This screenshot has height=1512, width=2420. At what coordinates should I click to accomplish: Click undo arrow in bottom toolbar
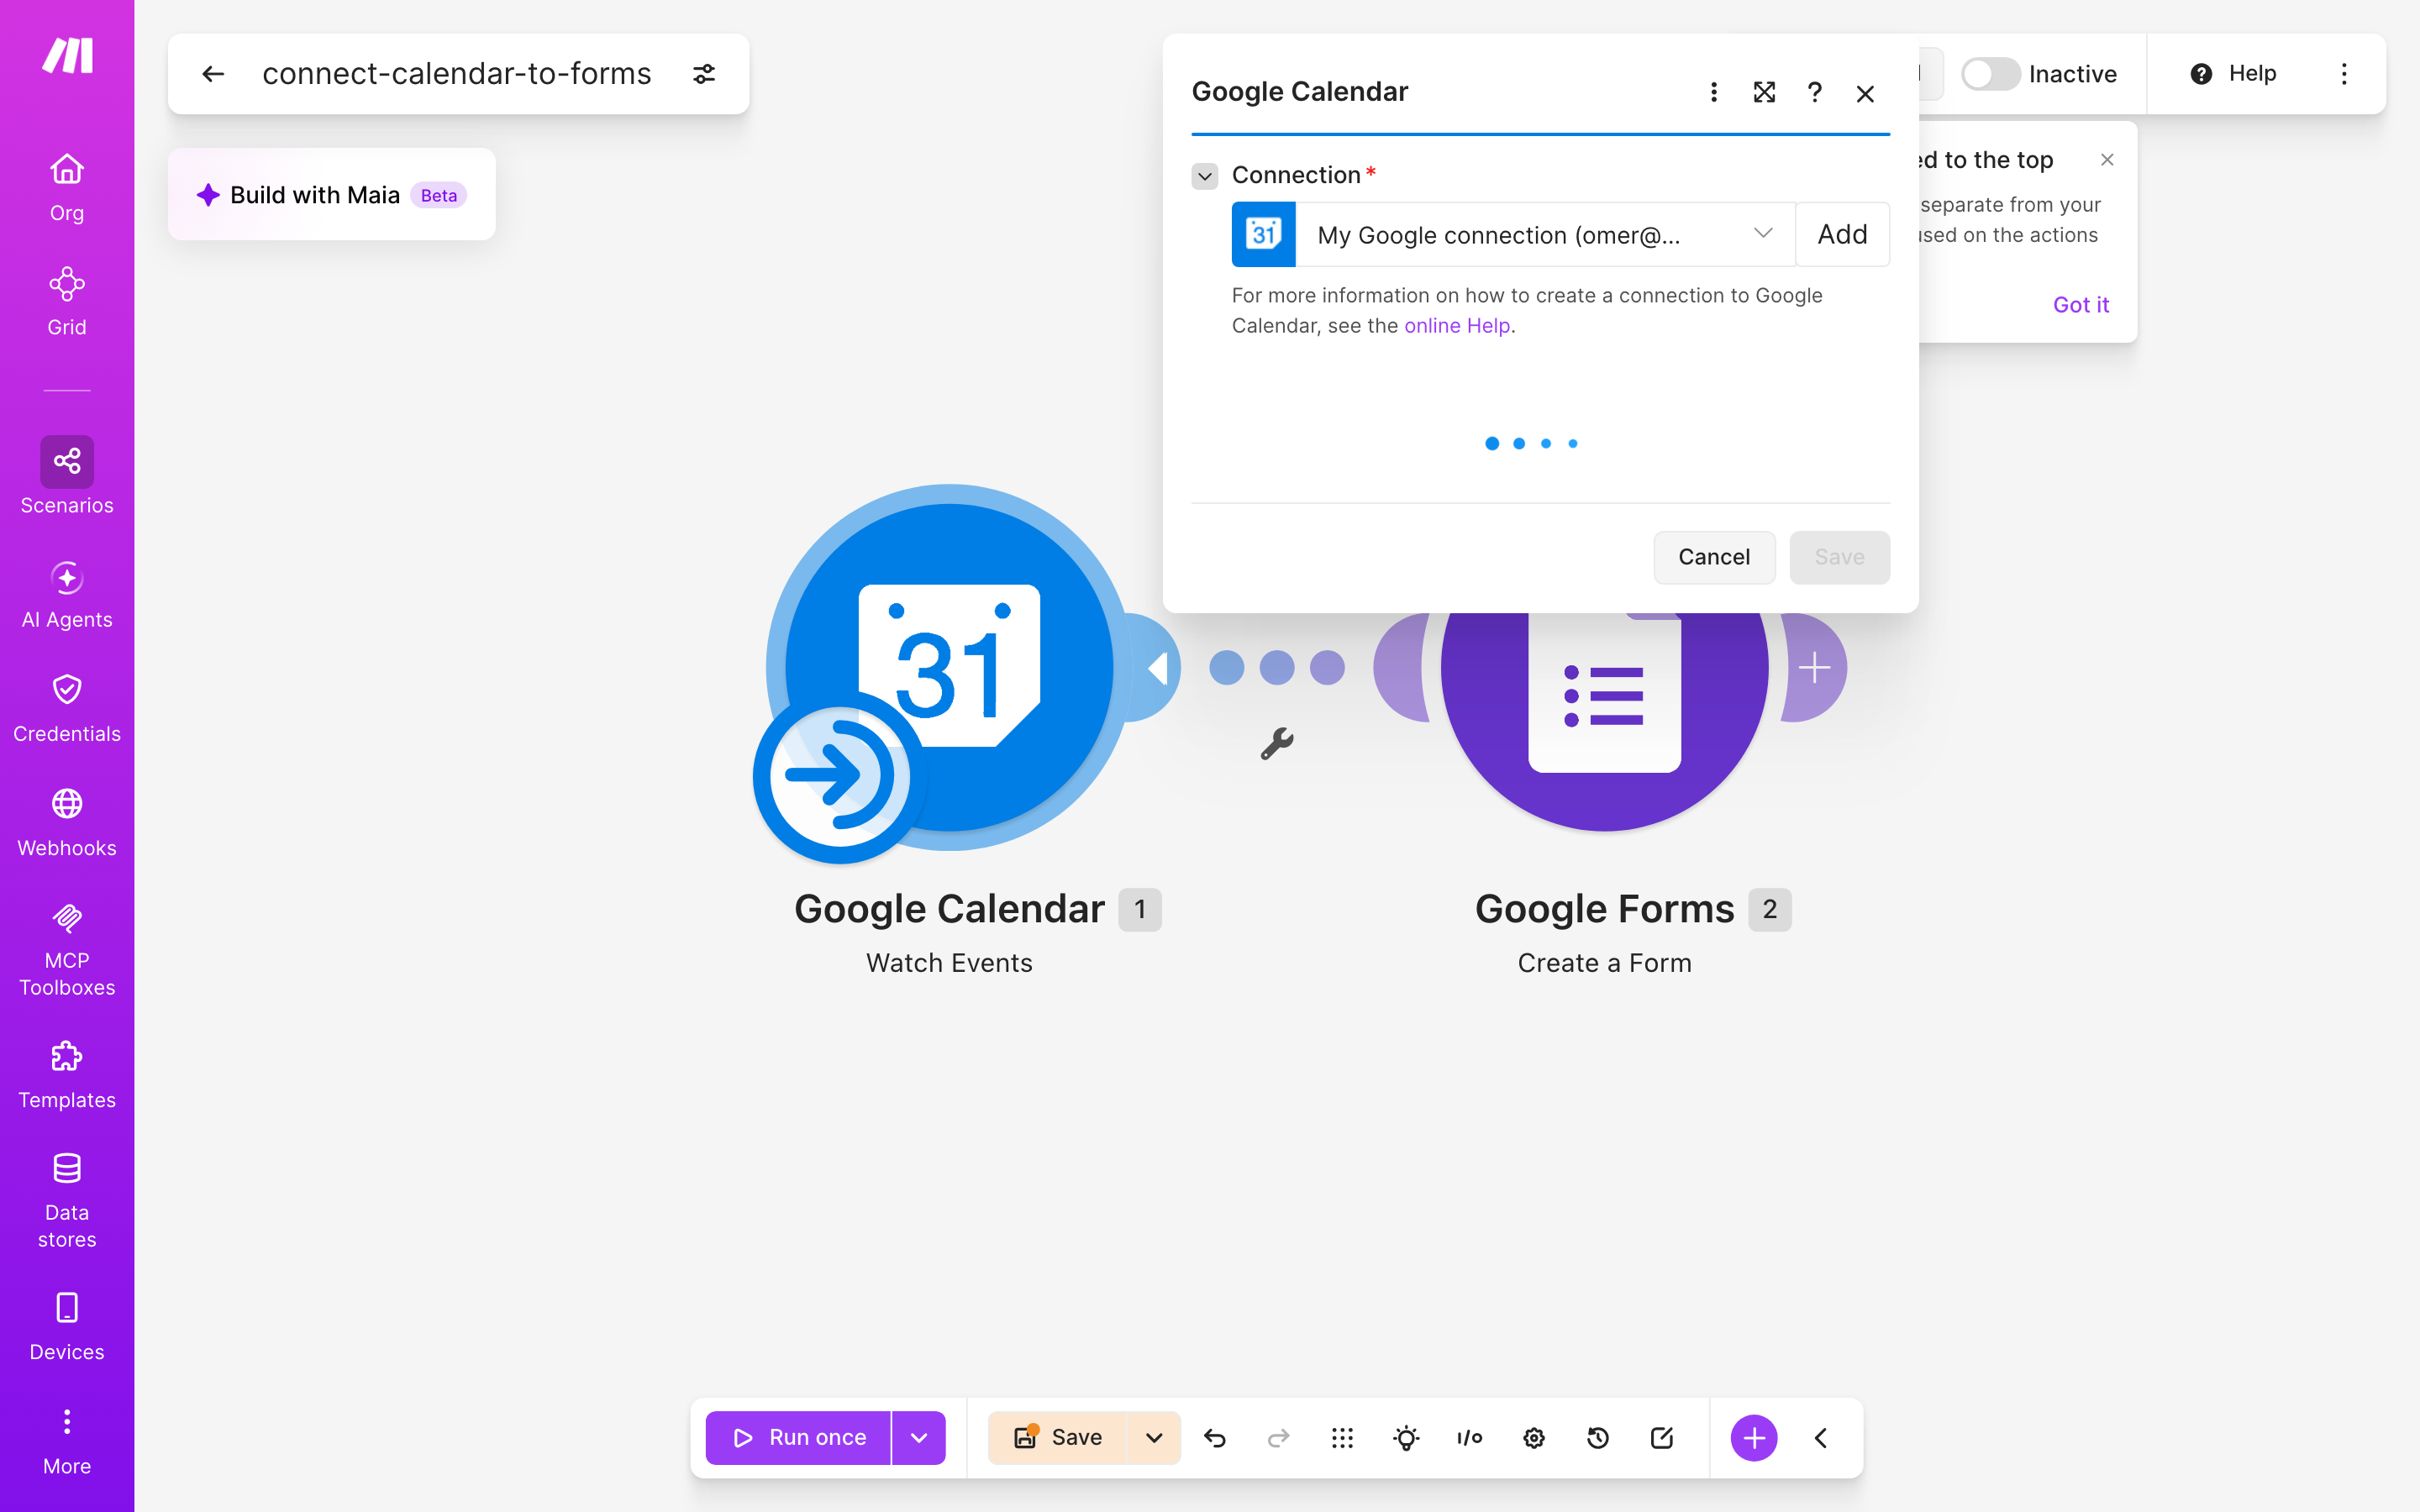coord(1215,1438)
